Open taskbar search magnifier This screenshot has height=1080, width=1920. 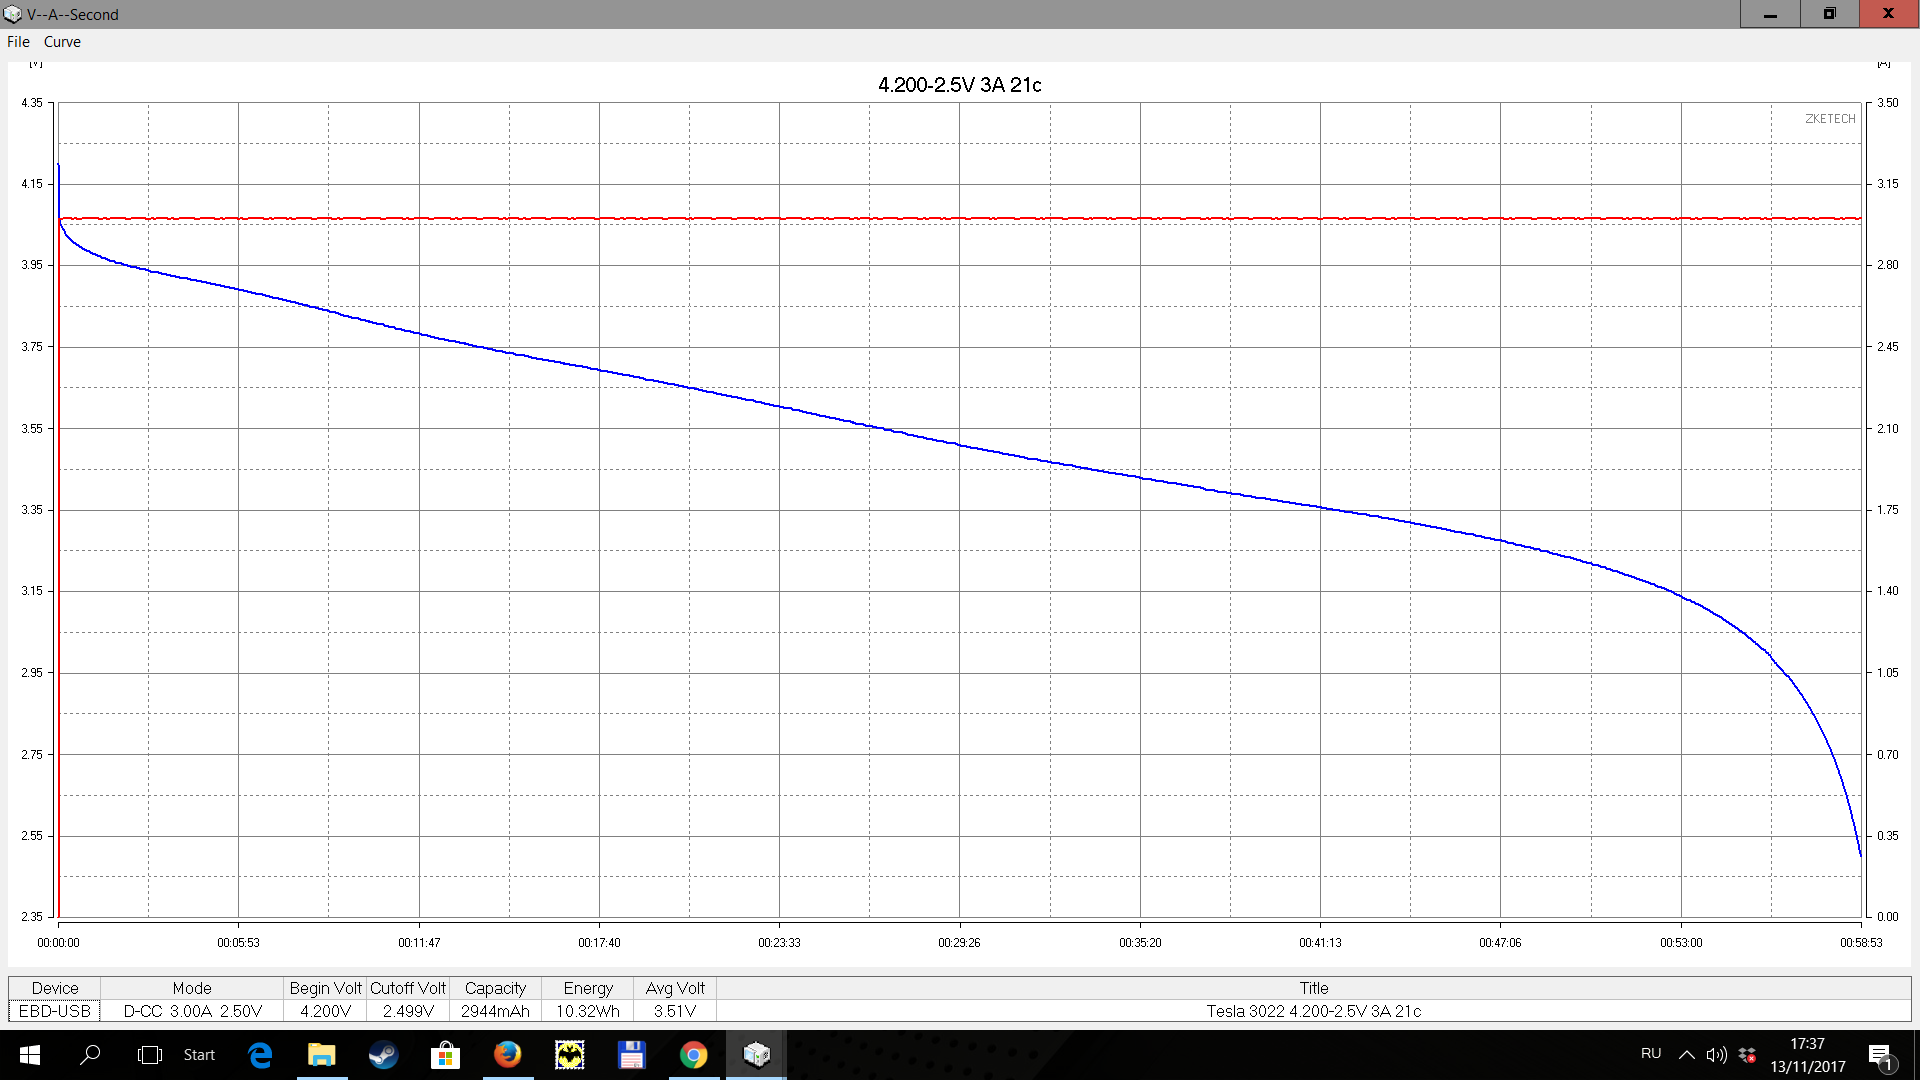pyautogui.click(x=90, y=1055)
